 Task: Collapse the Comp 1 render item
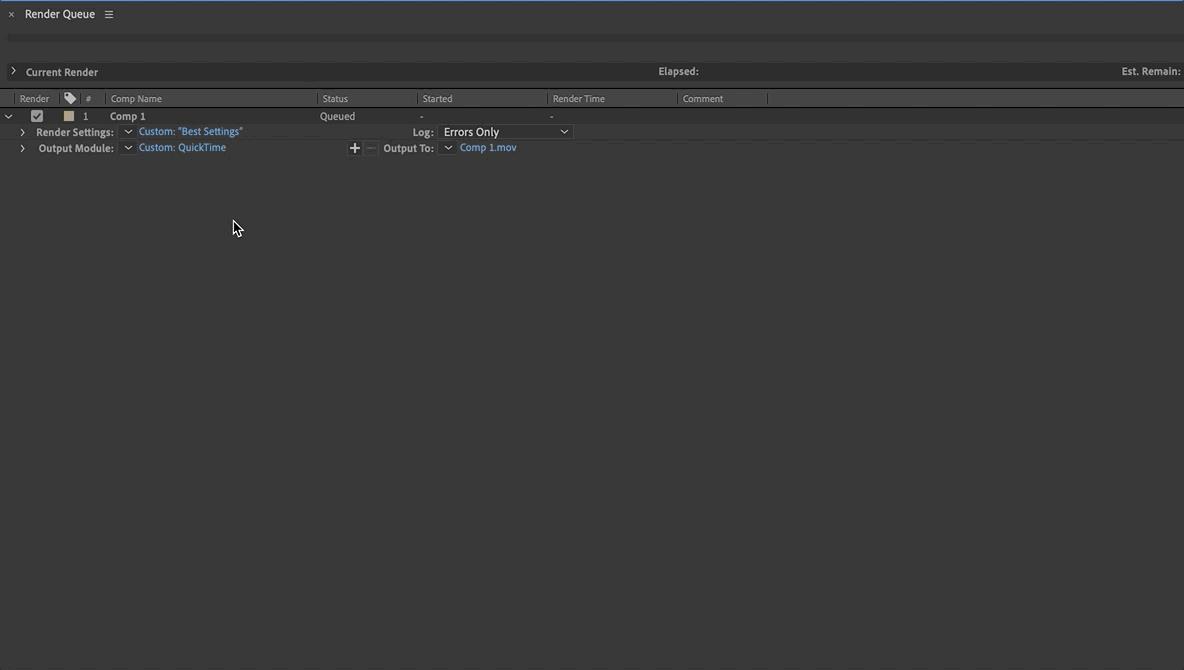point(8,116)
